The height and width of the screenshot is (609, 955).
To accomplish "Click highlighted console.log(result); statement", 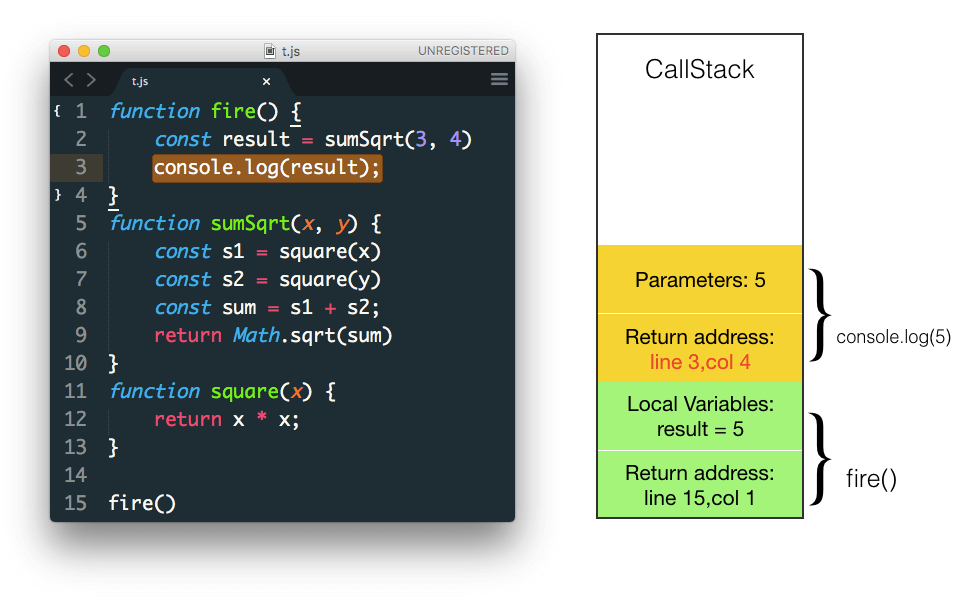I will coord(267,167).
